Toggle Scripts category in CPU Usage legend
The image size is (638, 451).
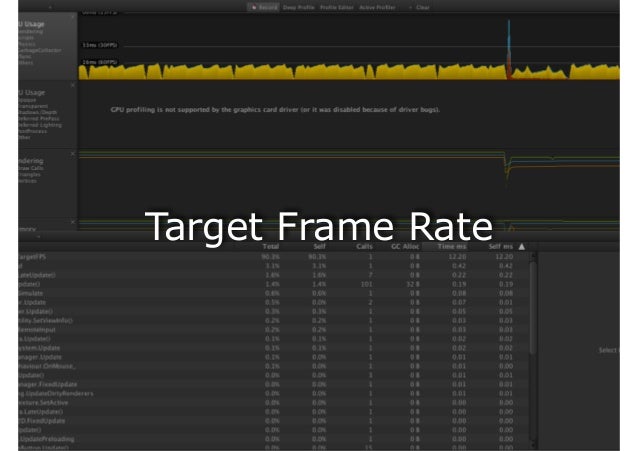coord(26,37)
